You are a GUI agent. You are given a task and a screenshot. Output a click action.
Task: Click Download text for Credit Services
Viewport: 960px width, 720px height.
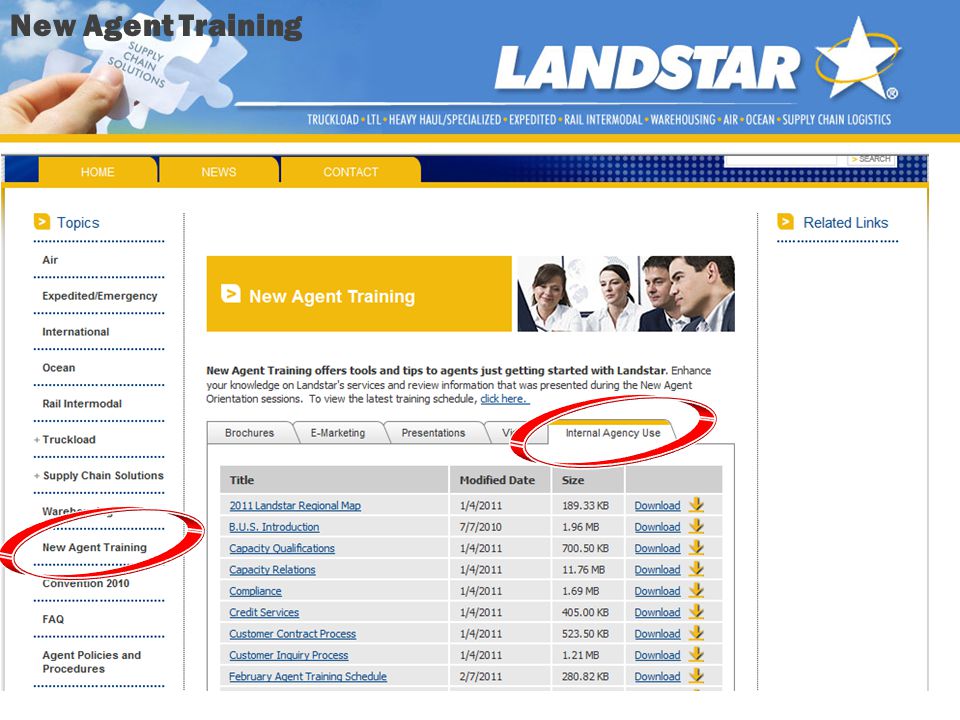click(x=657, y=612)
